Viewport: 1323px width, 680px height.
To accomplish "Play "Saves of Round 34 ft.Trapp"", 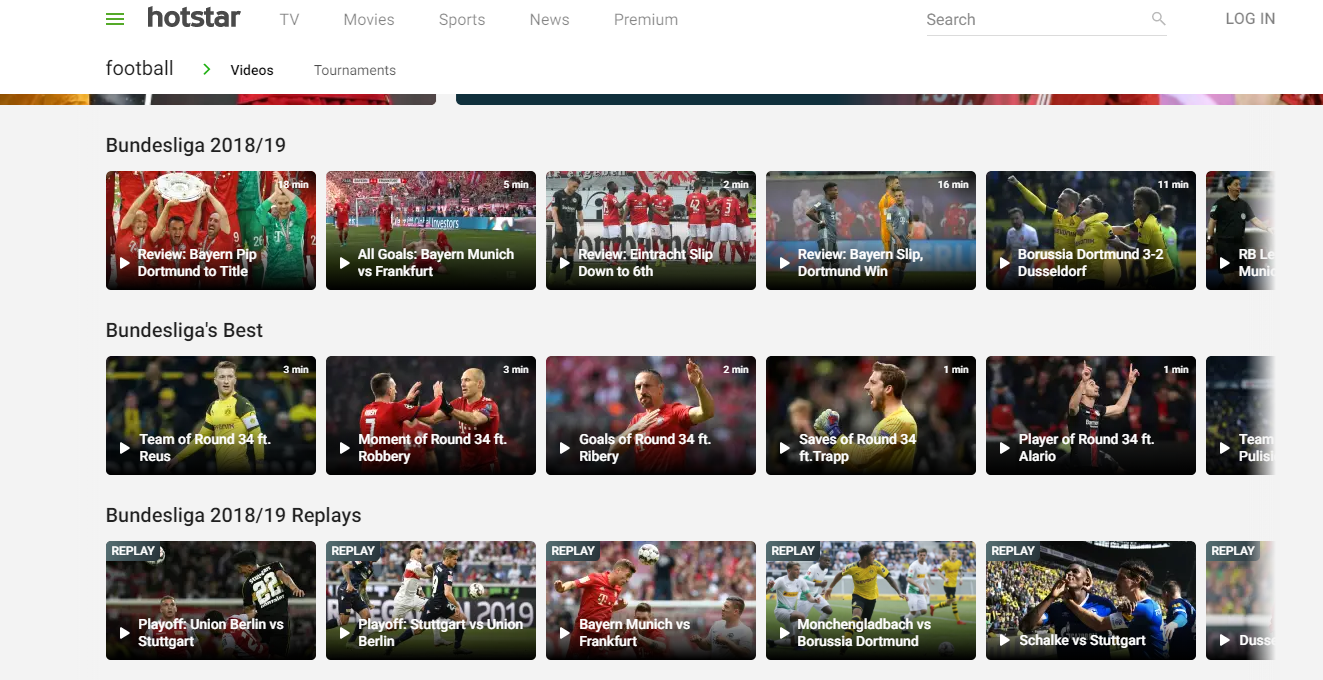I will (x=870, y=415).
